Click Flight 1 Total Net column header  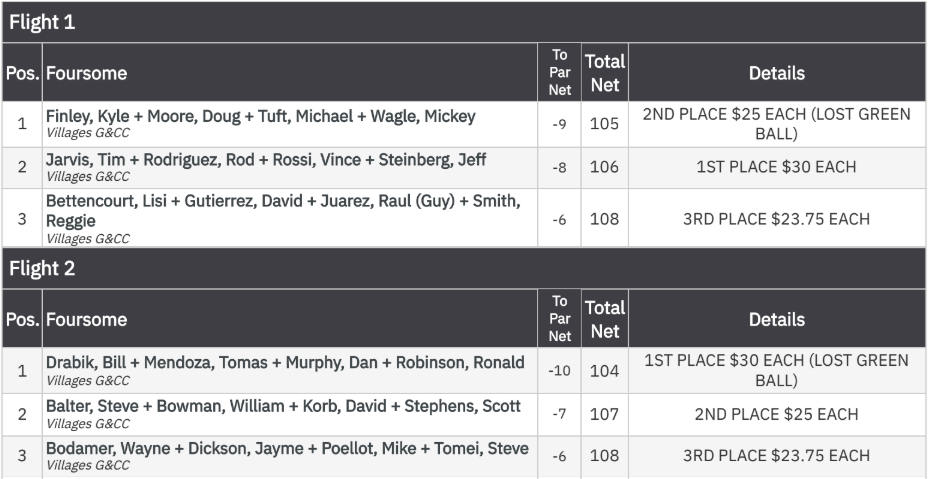pos(605,72)
